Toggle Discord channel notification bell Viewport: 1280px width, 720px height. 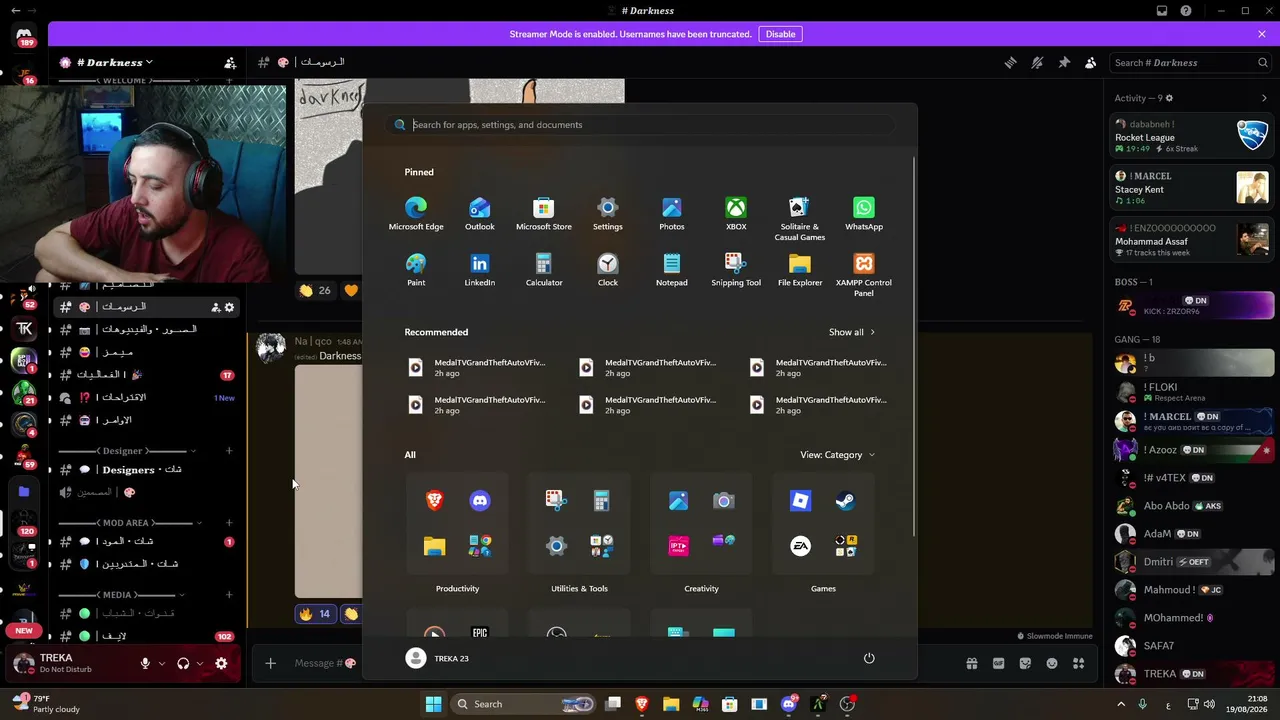click(1037, 62)
